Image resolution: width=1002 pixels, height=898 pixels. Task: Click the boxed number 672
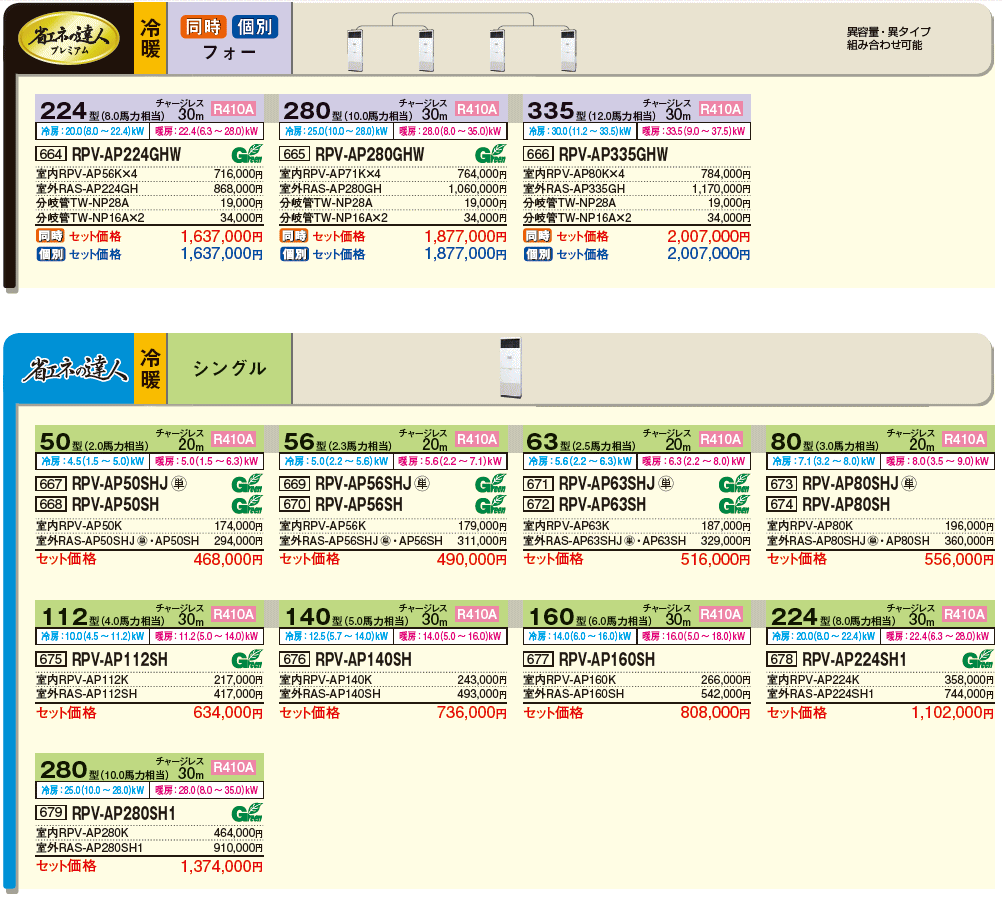coord(538,504)
